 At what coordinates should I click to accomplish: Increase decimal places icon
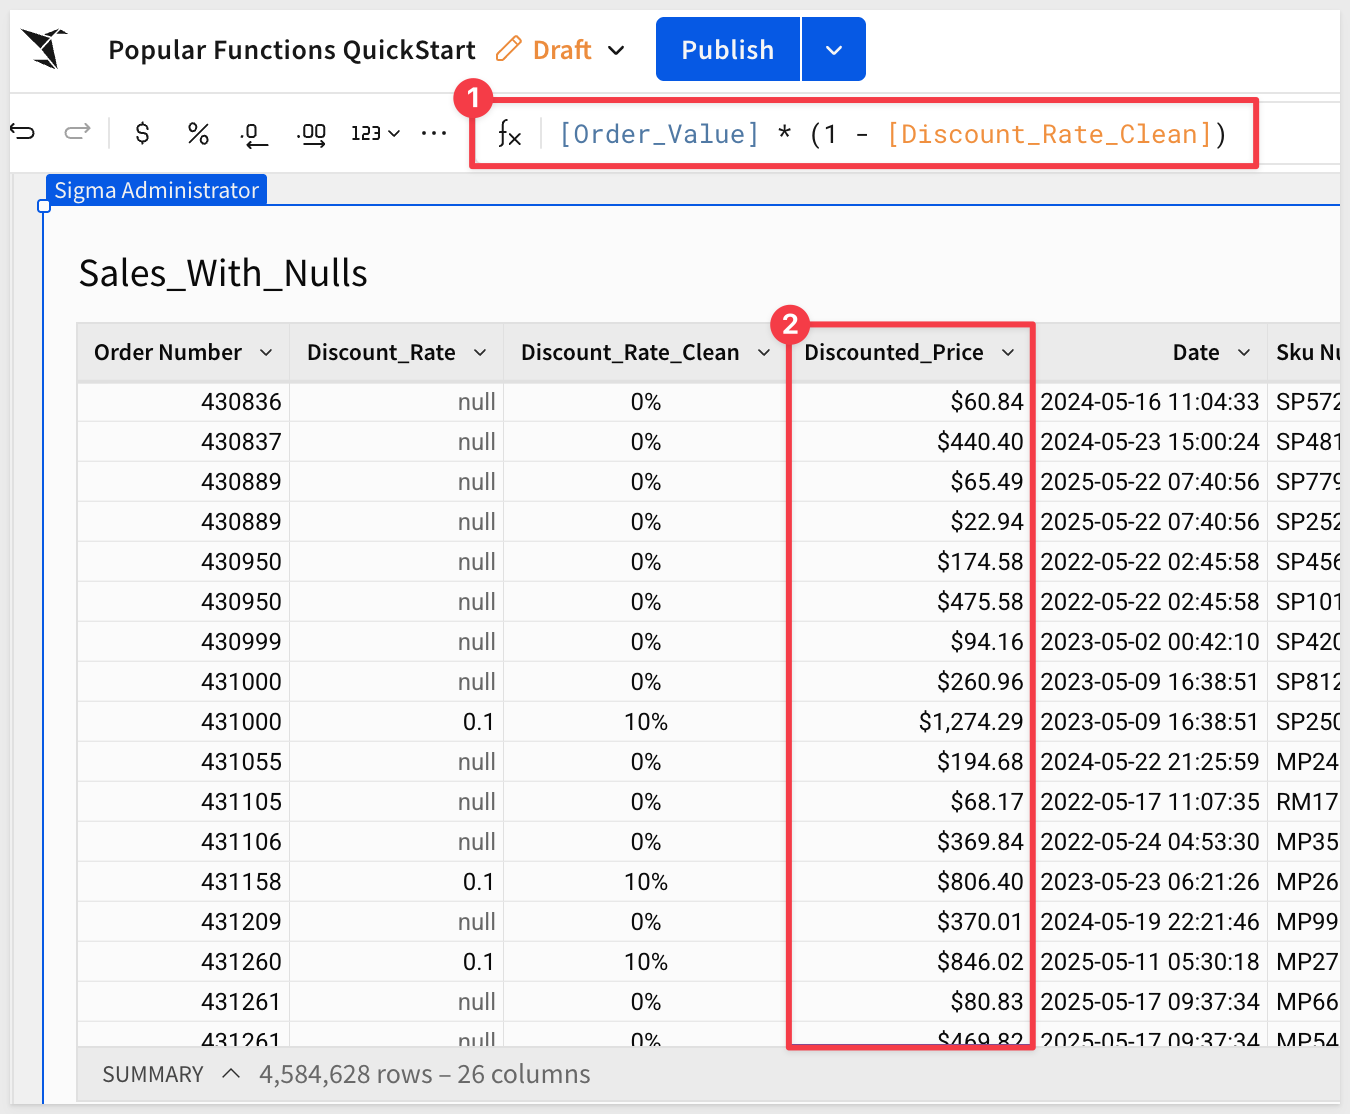click(312, 134)
